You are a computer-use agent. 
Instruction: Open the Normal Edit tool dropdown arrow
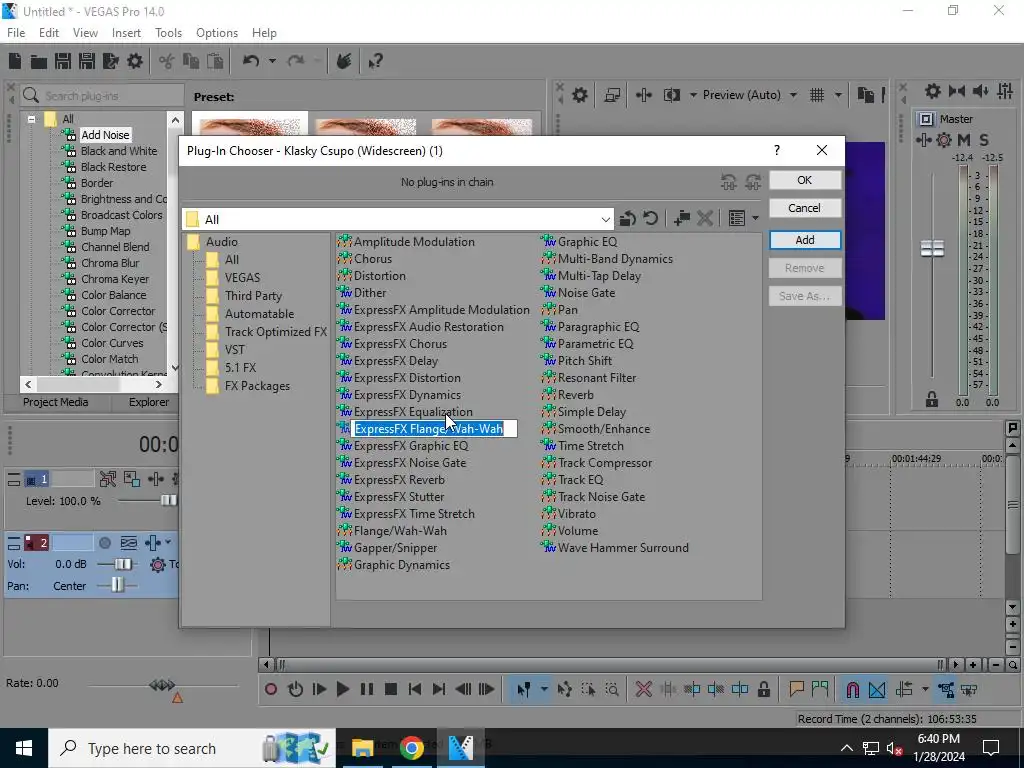coord(543,689)
